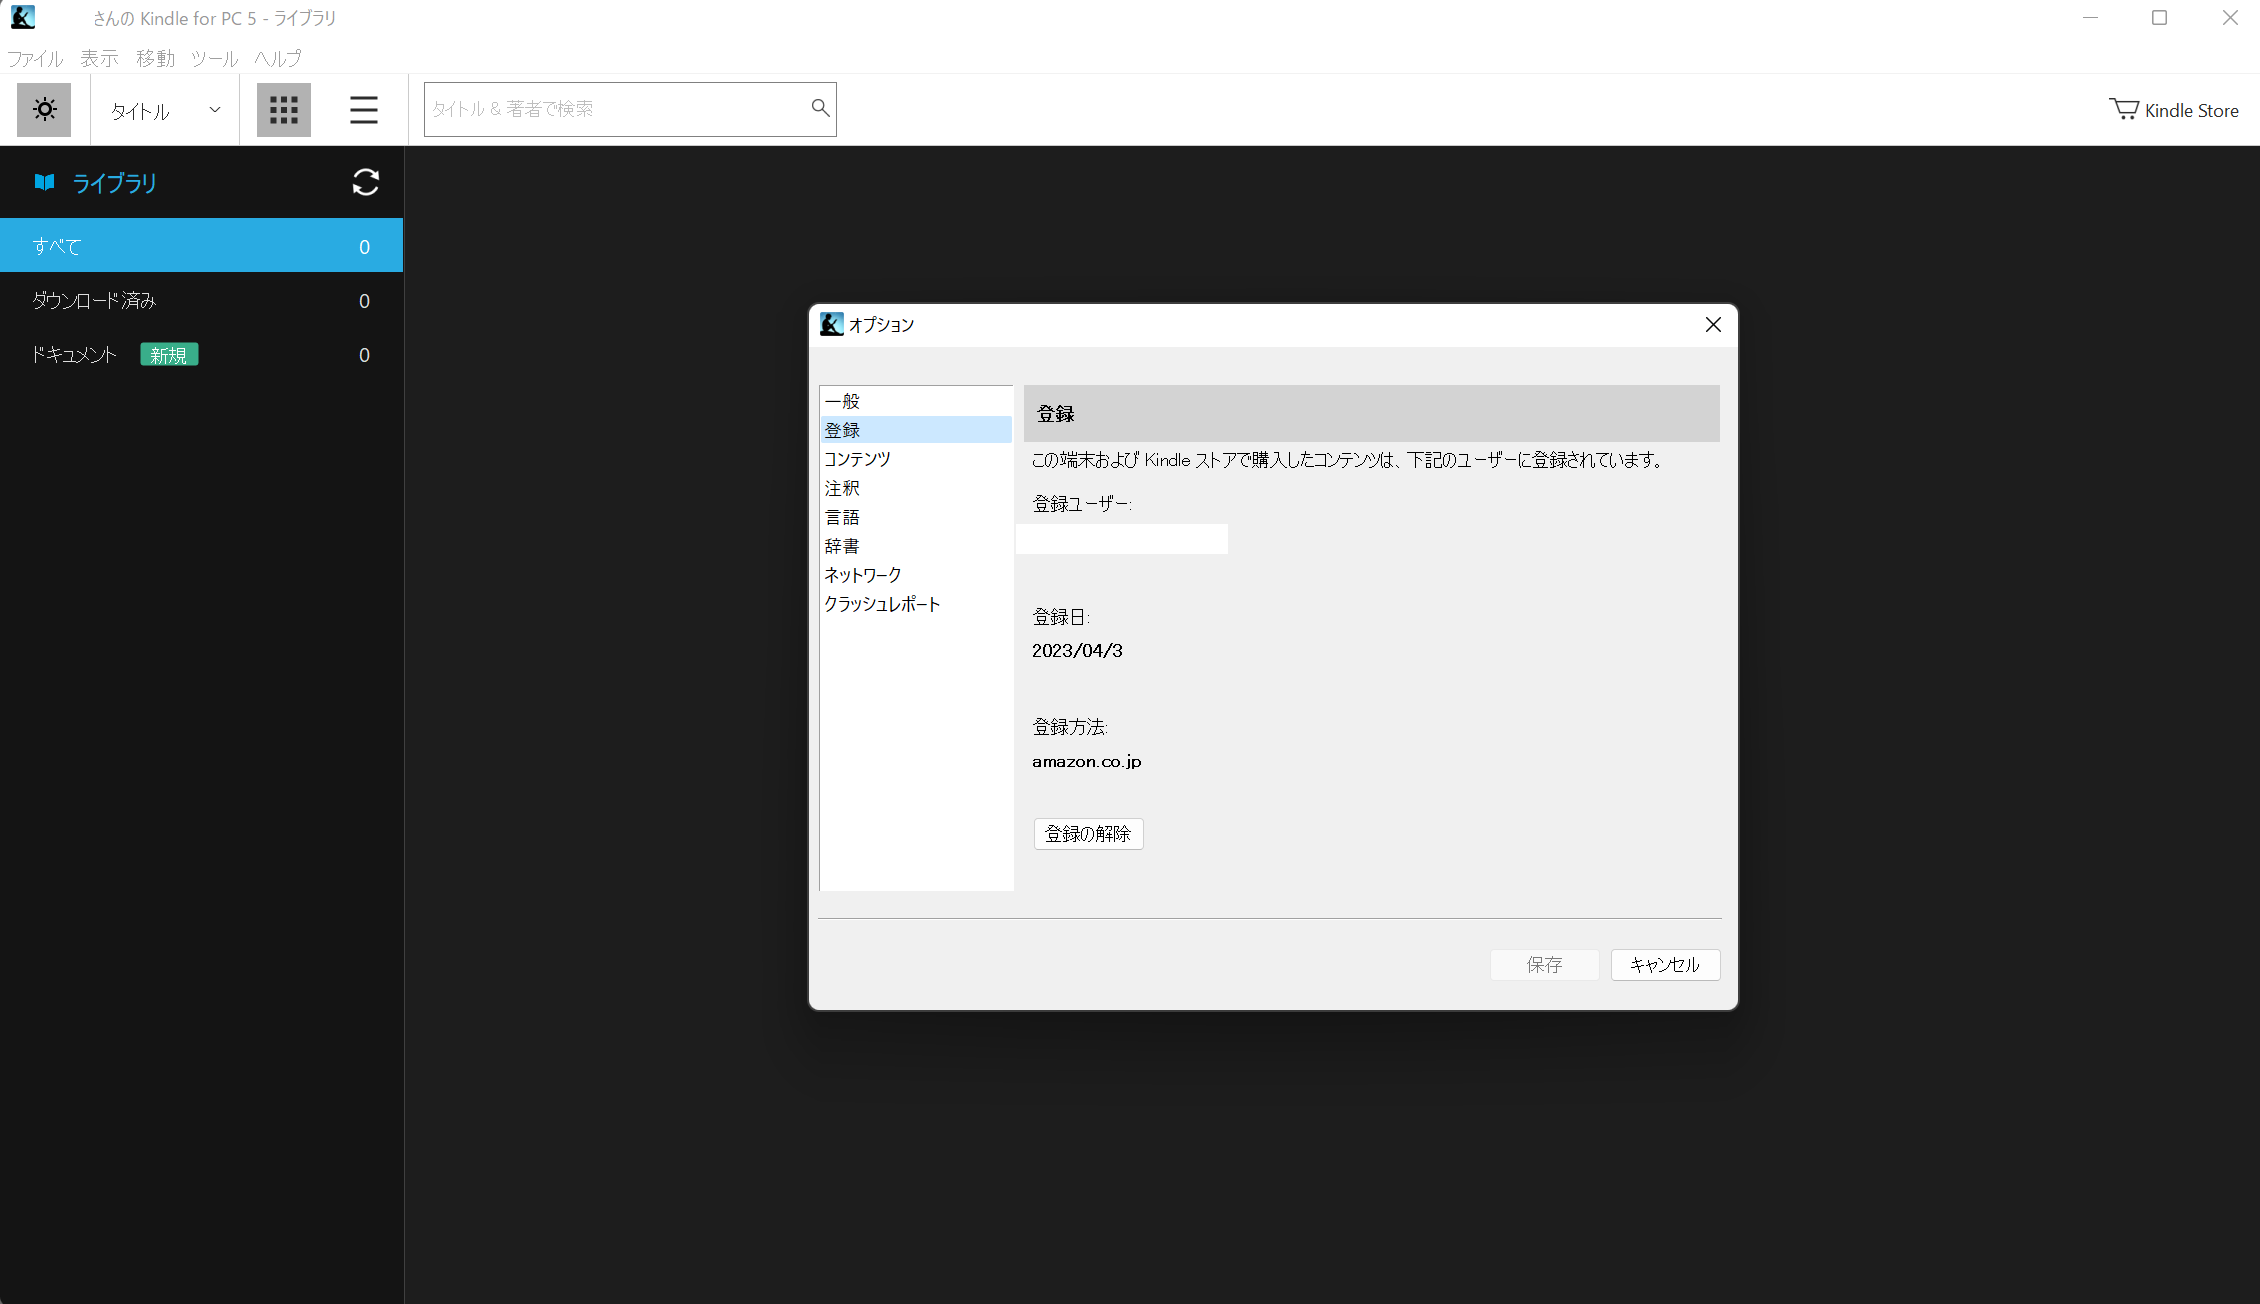
Task: Open the 移動 menu
Action: point(155,58)
